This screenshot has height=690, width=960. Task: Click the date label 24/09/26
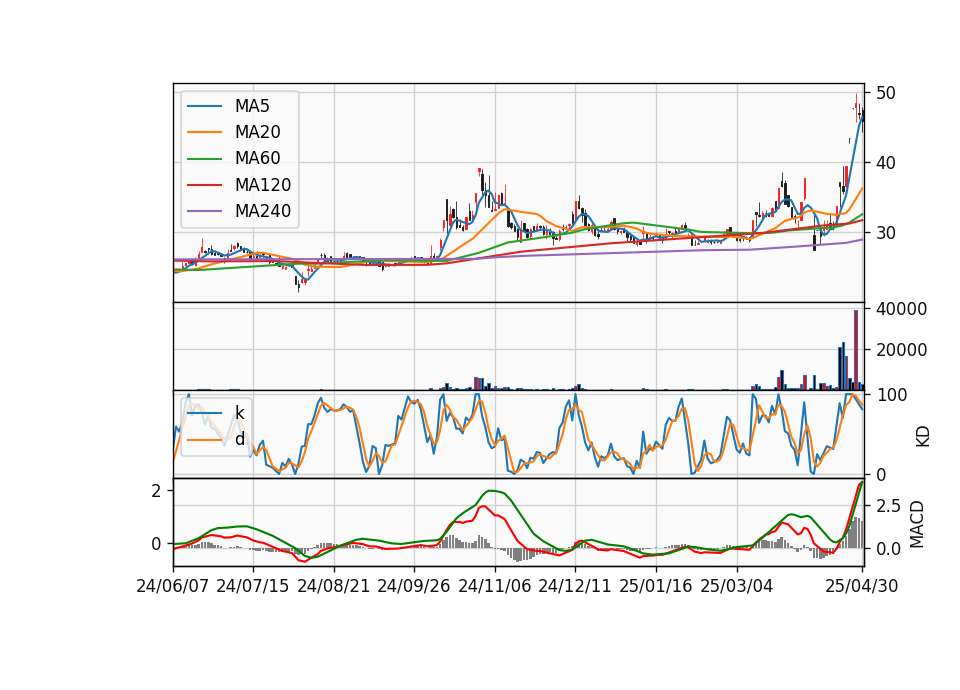pos(413,586)
